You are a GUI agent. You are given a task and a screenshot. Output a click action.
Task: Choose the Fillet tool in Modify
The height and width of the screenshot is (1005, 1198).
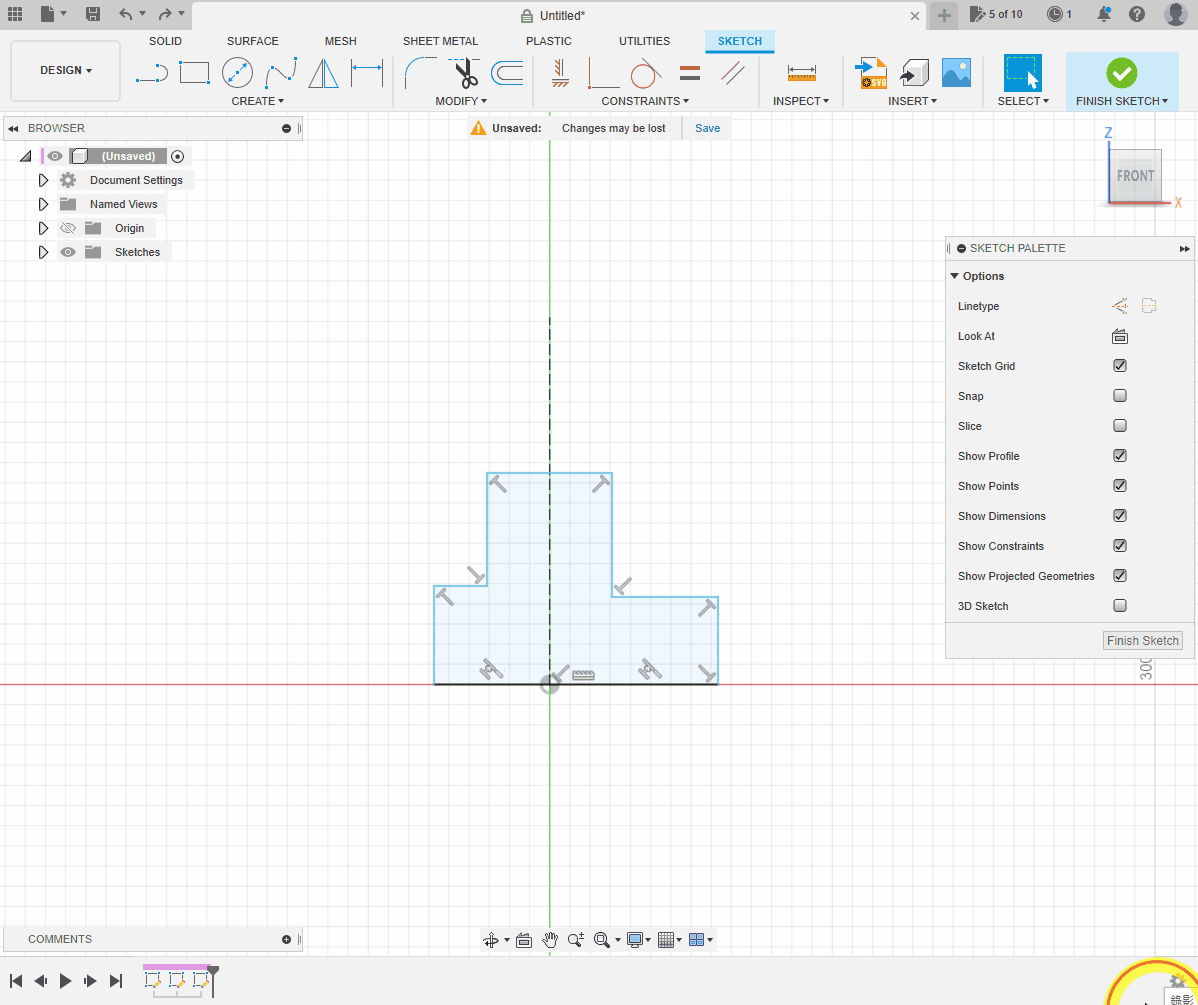pyautogui.click(x=420, y=73)
